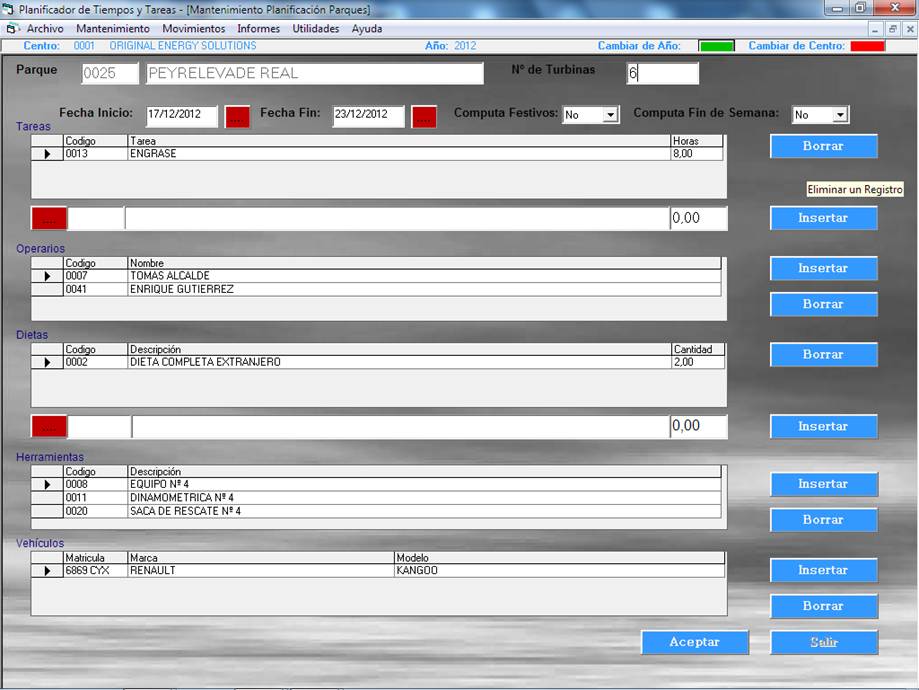Select row arrow for ENGRASE task
Screen dimensions: 919x690
[x=47, y=154]
